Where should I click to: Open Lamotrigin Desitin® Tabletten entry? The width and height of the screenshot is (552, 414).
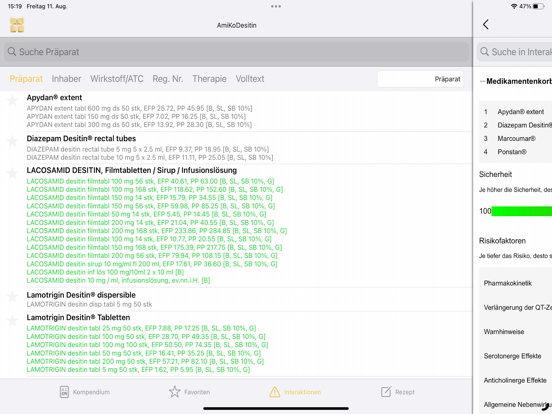click(x=79, y=317)
